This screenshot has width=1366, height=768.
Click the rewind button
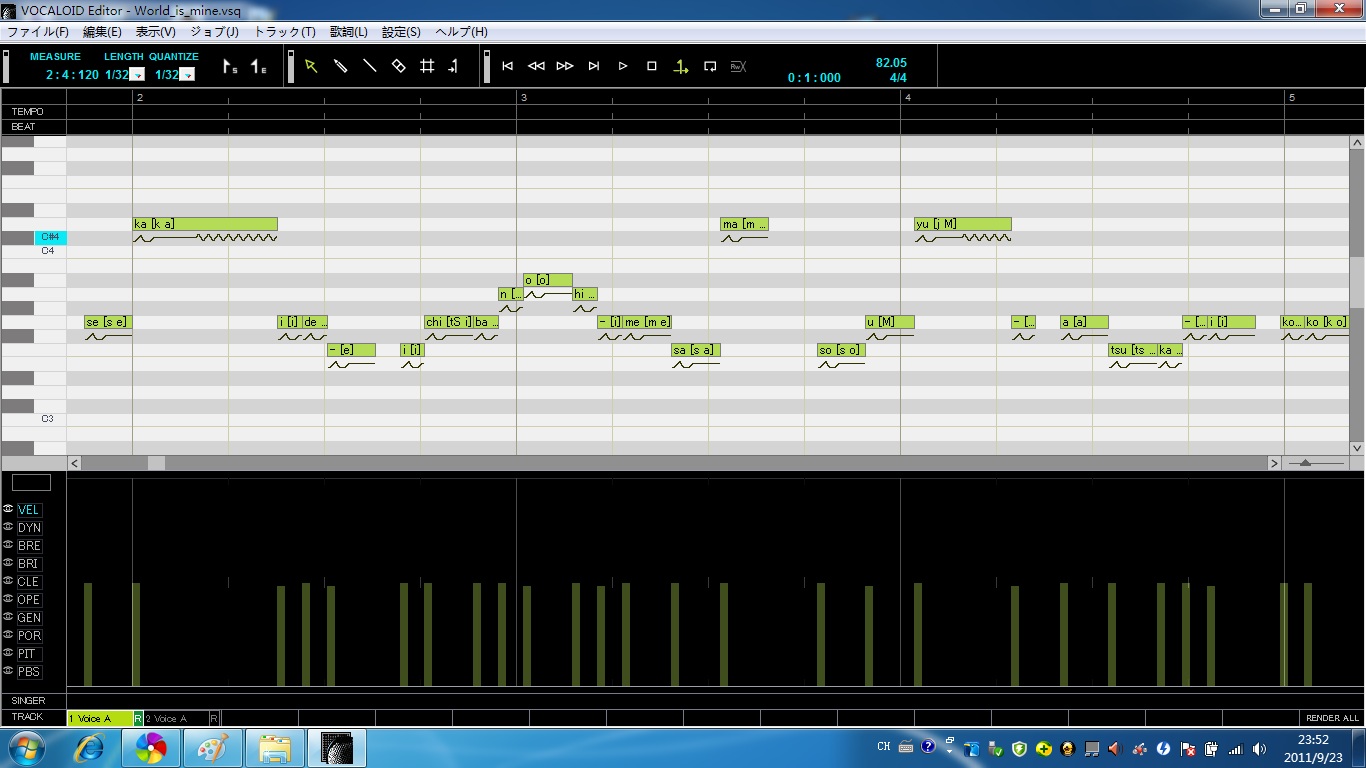[x=536, y=66]
